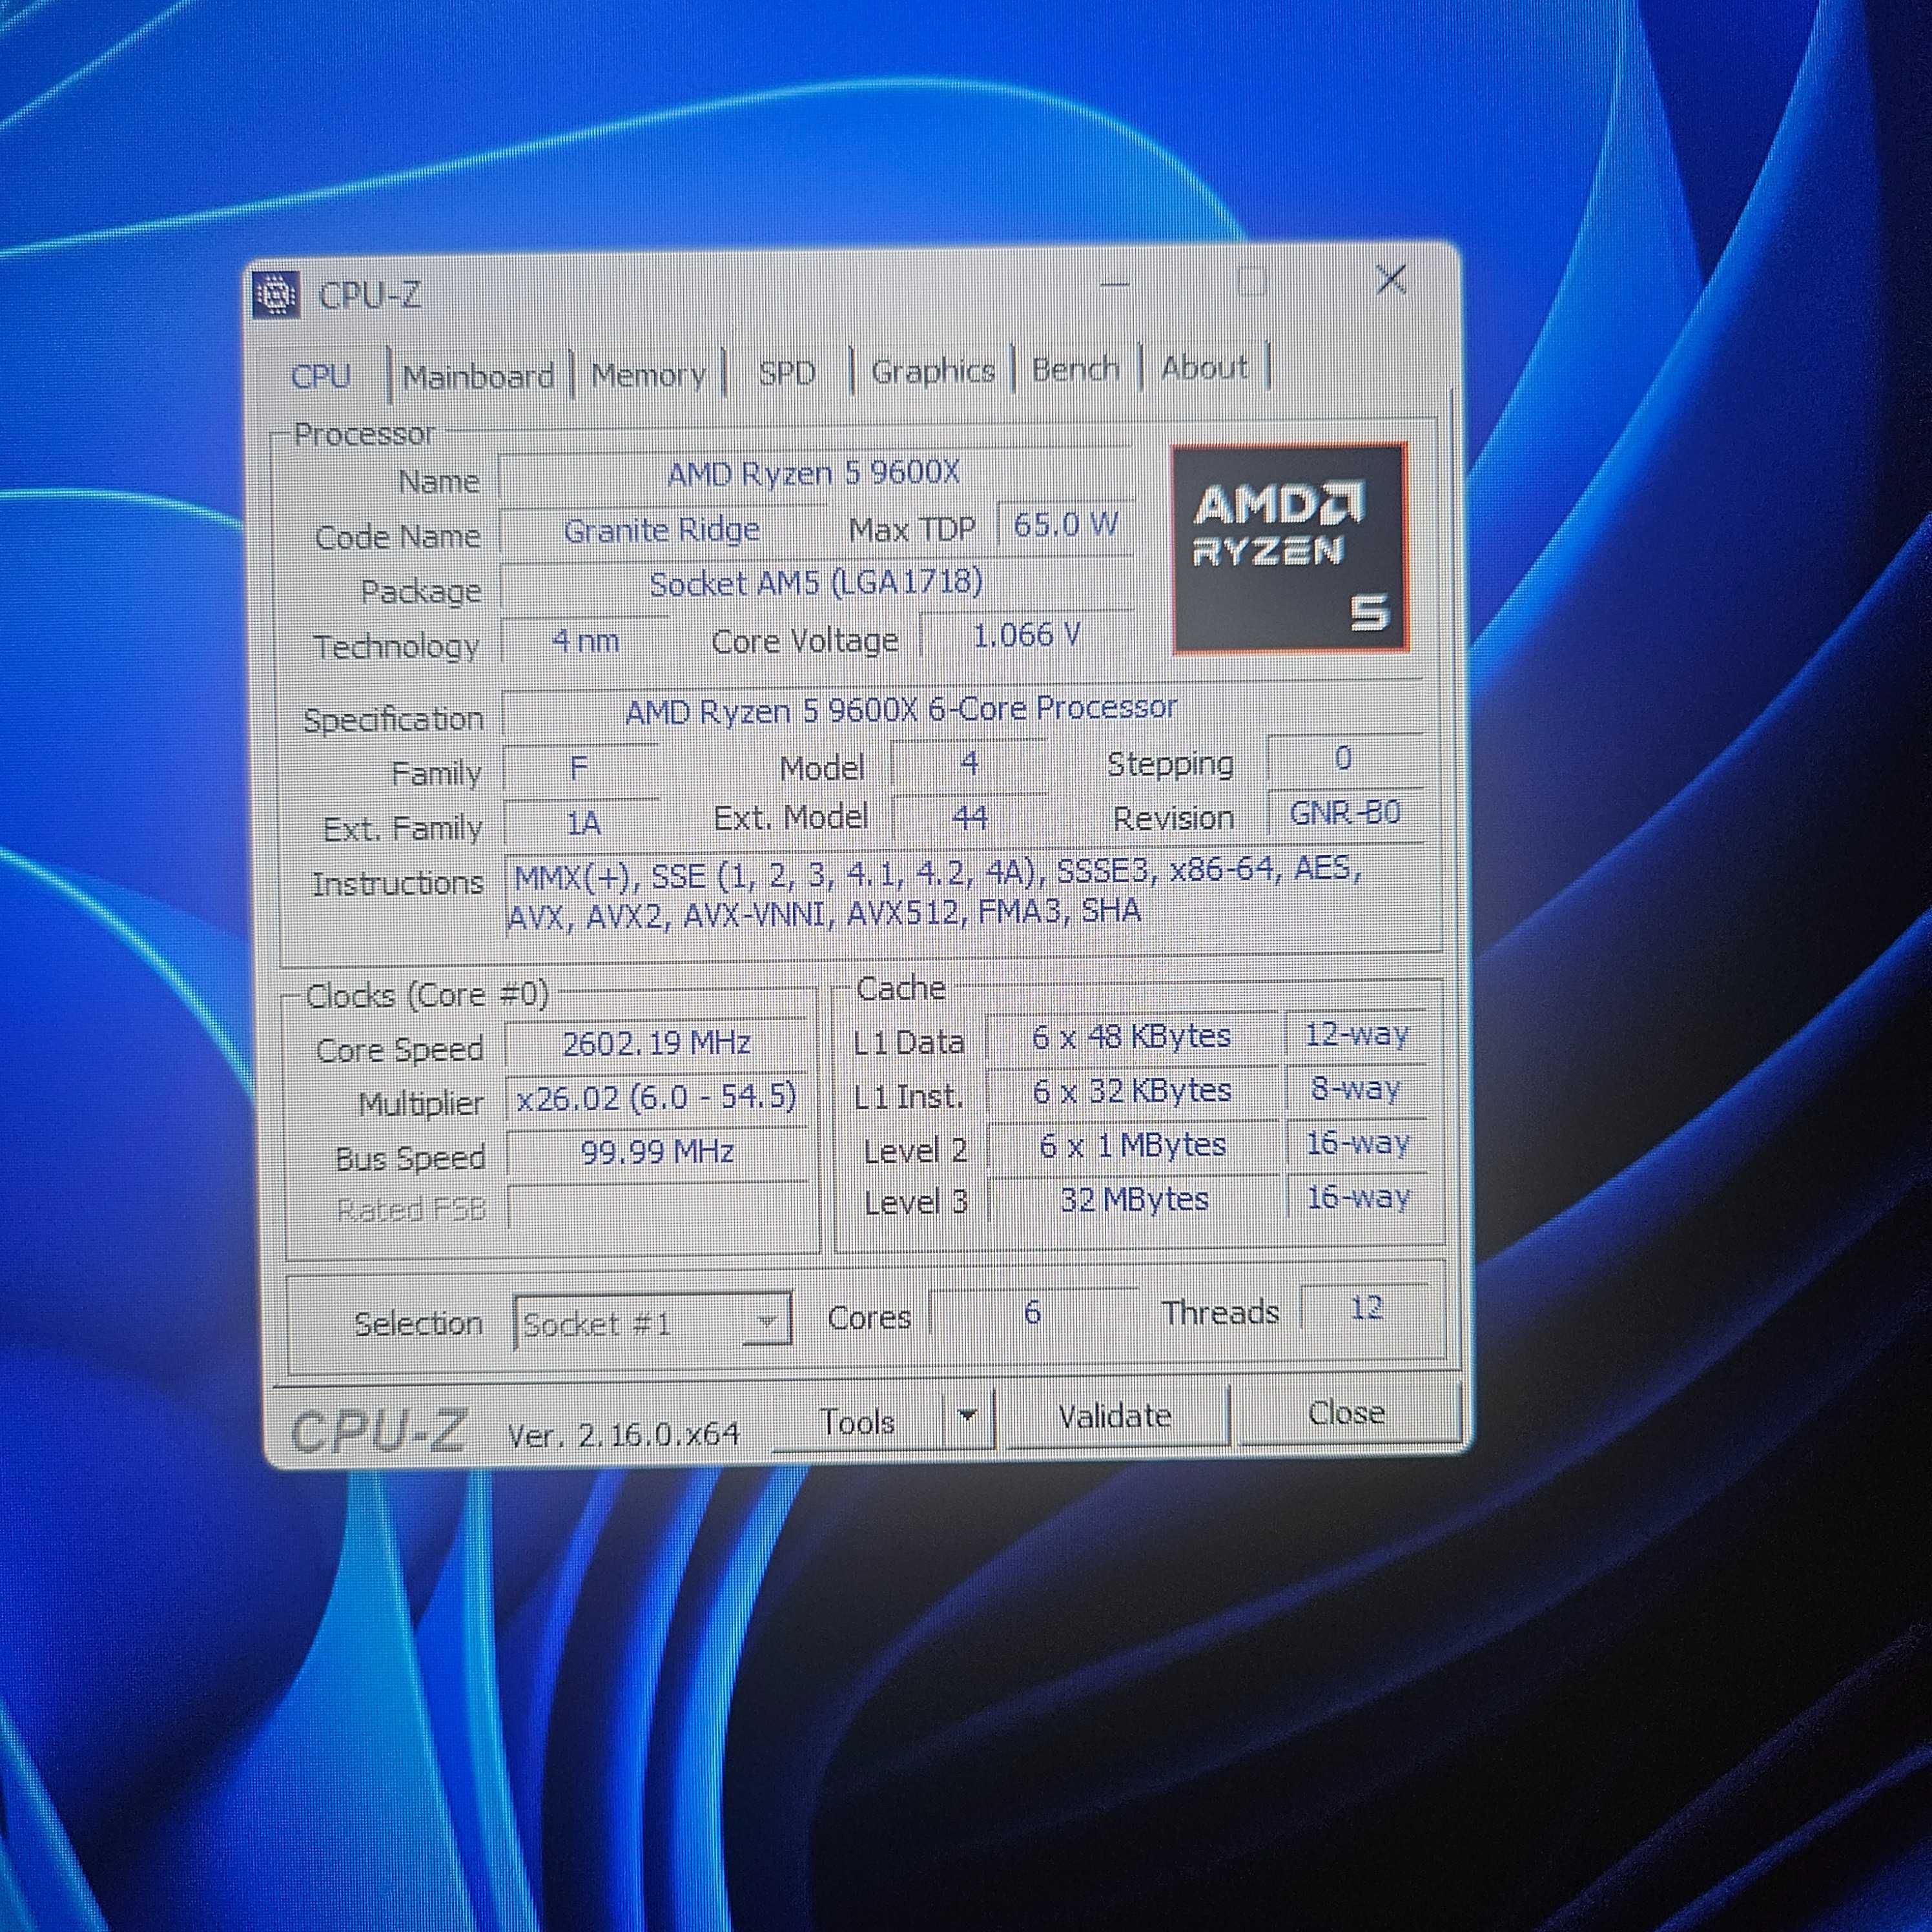The image size is (1932, 1932).
Task: Open the SPD tab
Action: pyautogui.click(x=786, y=373)
